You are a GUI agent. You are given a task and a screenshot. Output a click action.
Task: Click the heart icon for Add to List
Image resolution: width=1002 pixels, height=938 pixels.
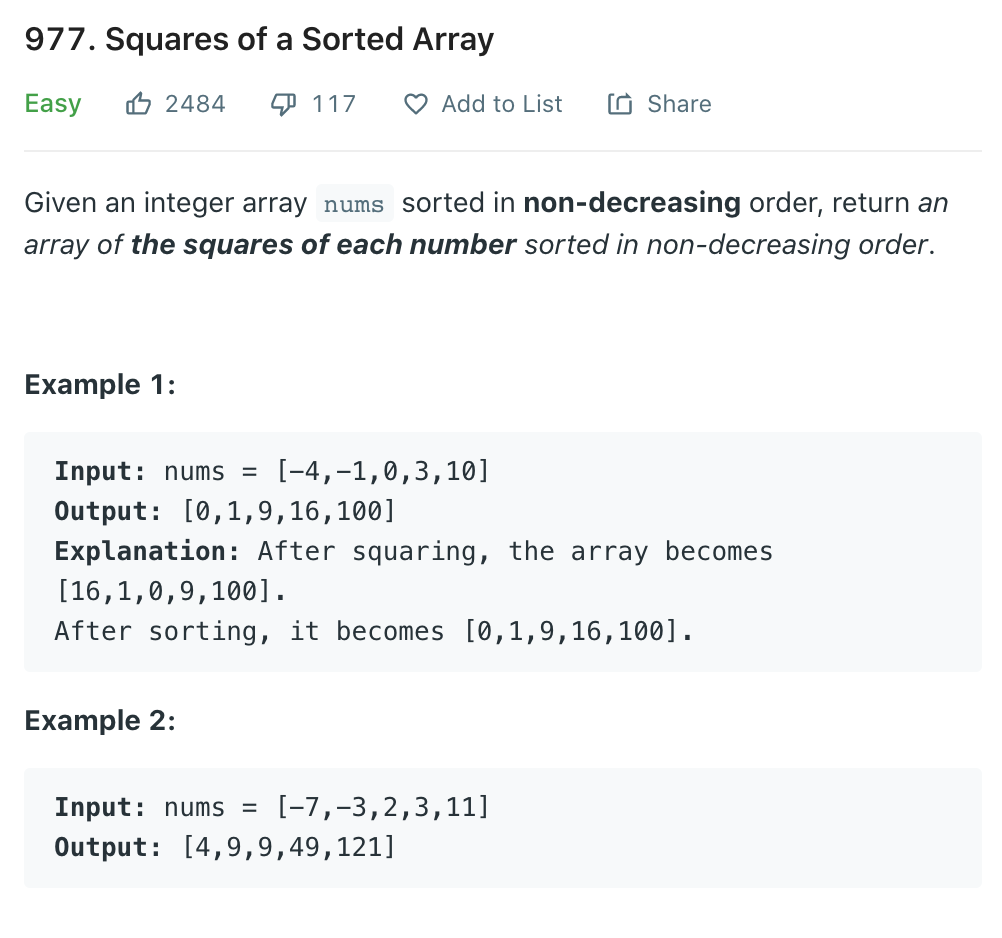415,104
